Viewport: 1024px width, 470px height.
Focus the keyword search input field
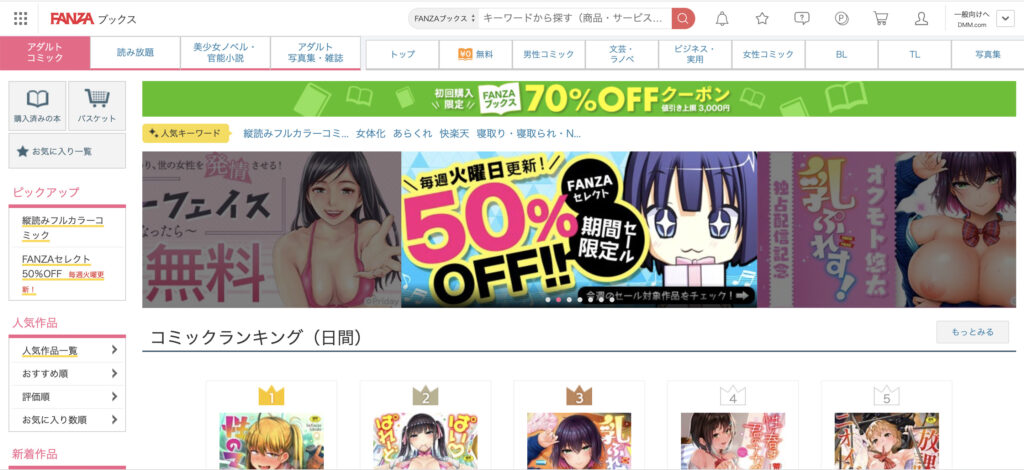[575, 18]
